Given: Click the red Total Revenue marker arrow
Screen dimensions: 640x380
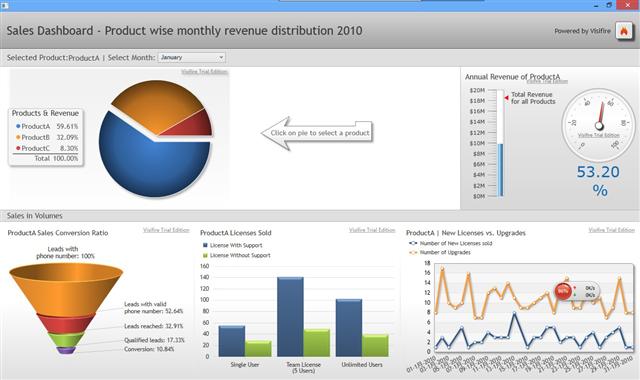Looking at the screenshot, I should [x=506, y=98].
